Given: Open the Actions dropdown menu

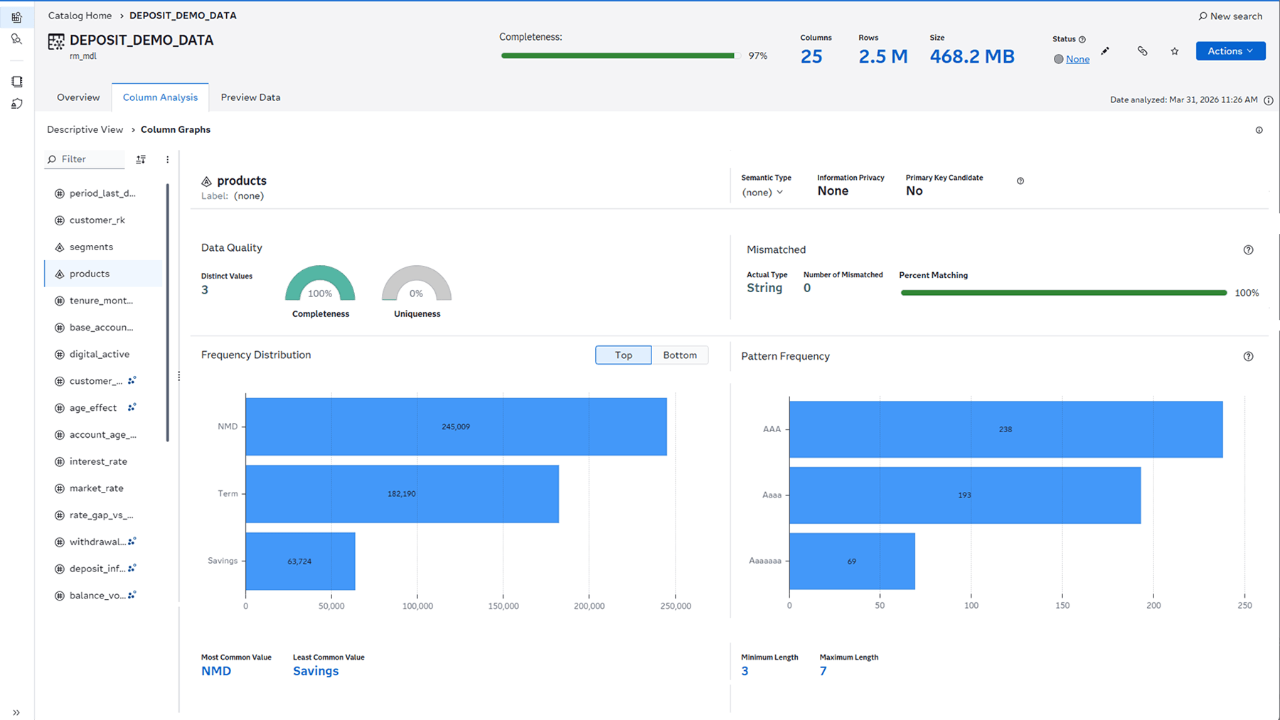Looking at the screenshot, I should click(x=1230, y=50).
